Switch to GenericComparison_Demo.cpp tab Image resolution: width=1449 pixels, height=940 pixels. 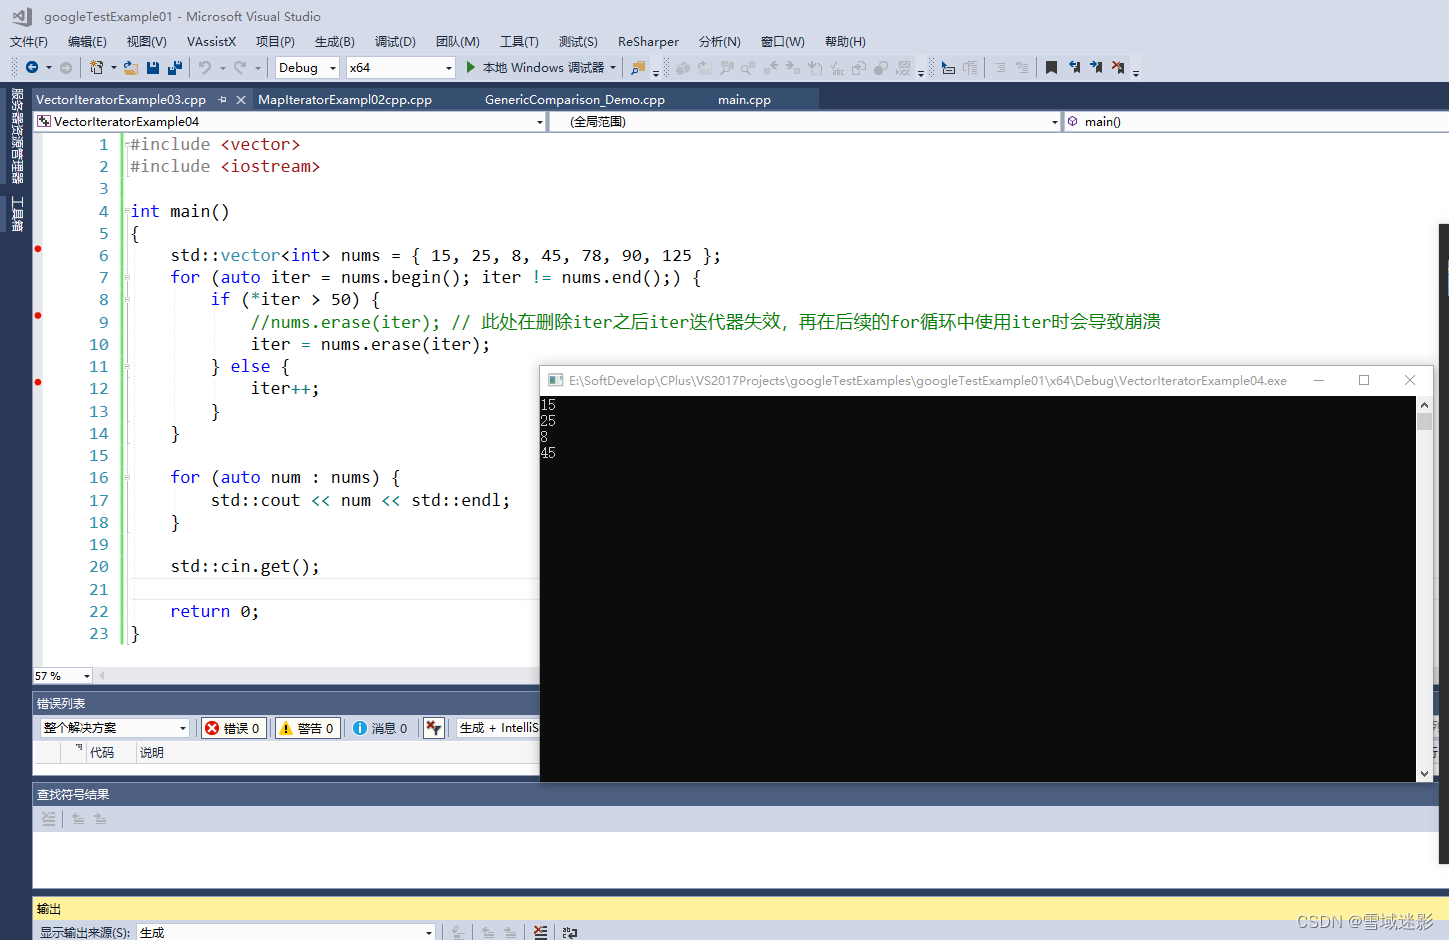(575, 99)
